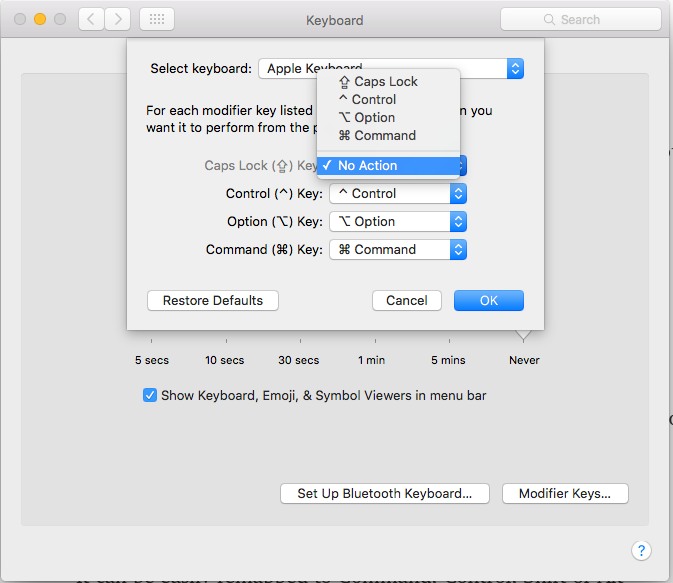This screenshot has width=673, height=583.
Task: Choose Caps Lock from the popup menu
Action: pyautogui.click(x=388, y=82)
